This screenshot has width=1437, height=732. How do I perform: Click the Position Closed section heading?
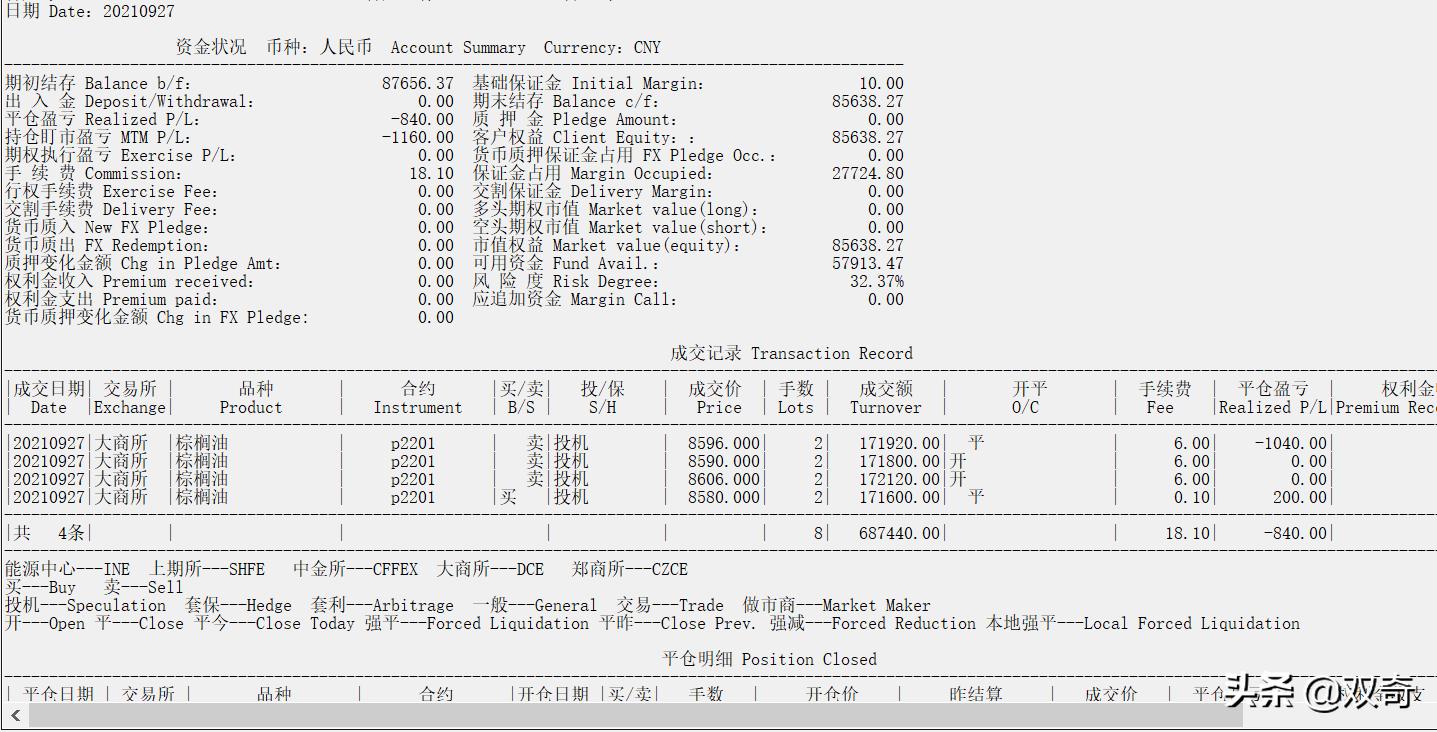pos(769,660)
